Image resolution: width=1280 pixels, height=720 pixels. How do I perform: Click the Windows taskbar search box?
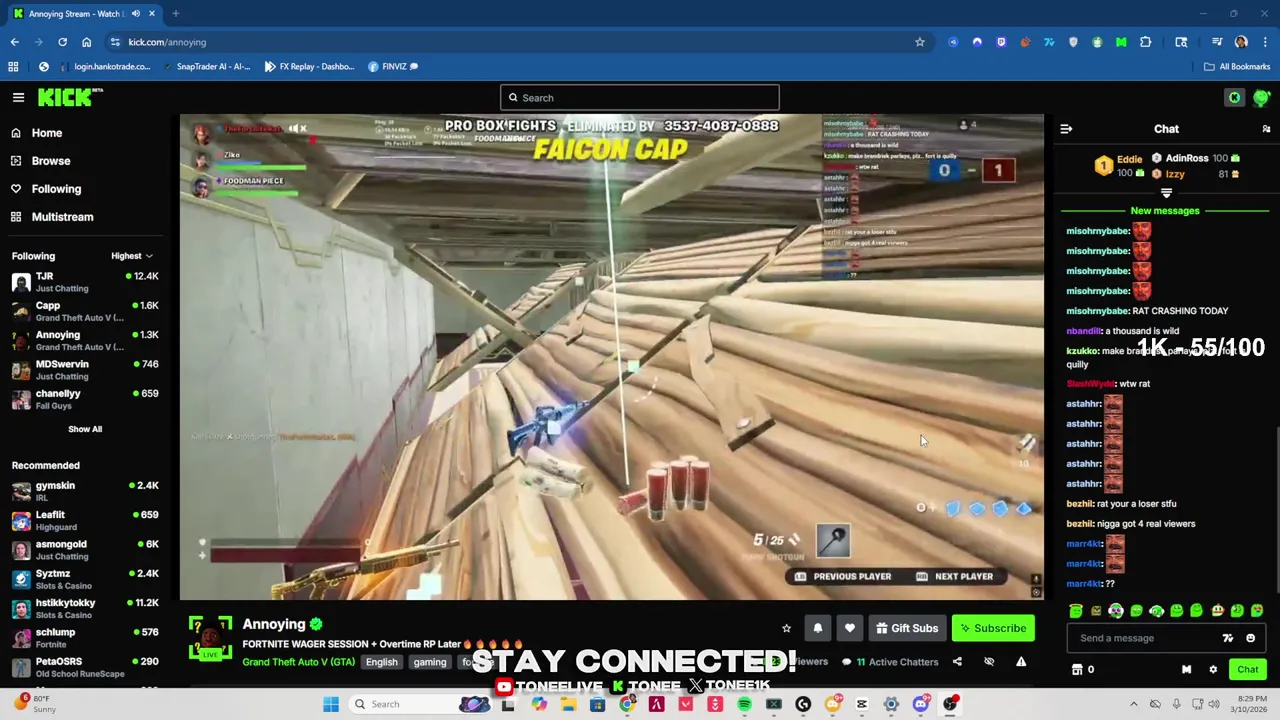(x=420, y=704)
